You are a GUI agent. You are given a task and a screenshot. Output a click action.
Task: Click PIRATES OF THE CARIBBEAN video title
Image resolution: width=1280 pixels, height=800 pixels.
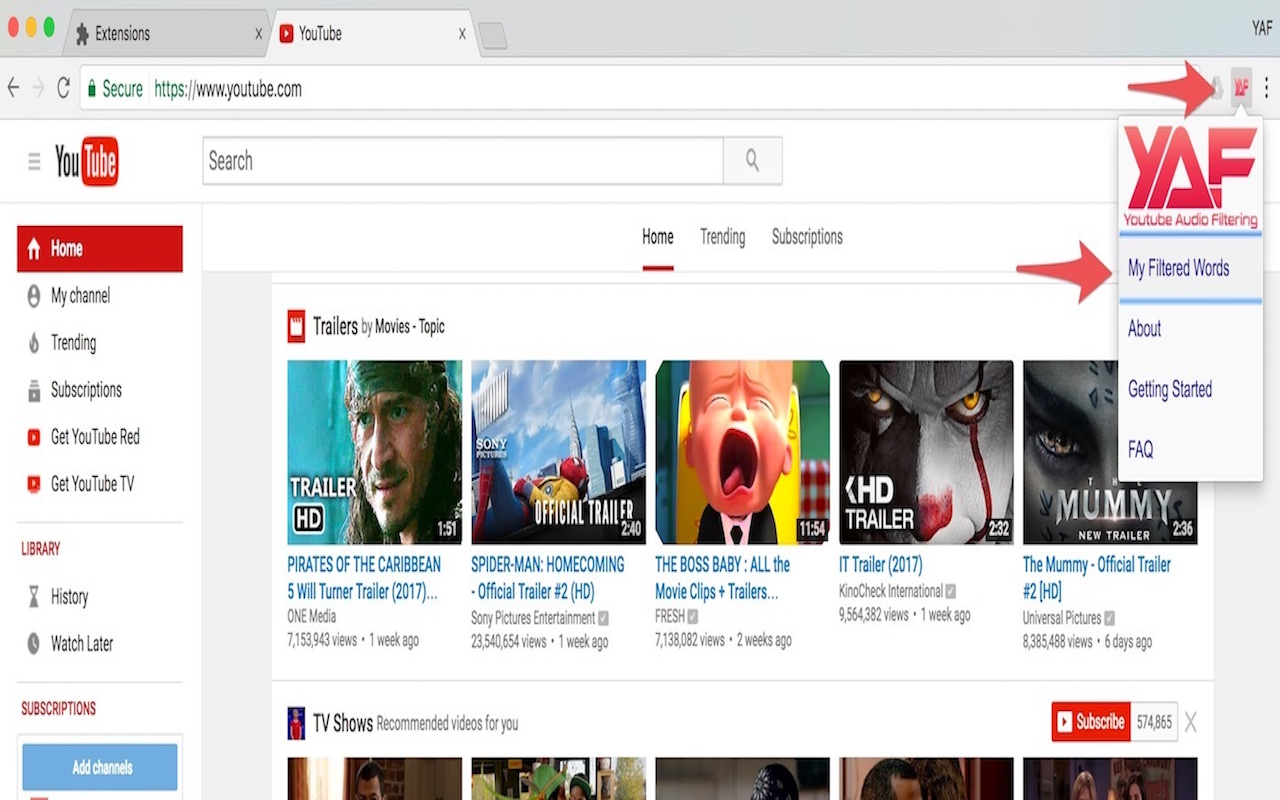(364, 578)
